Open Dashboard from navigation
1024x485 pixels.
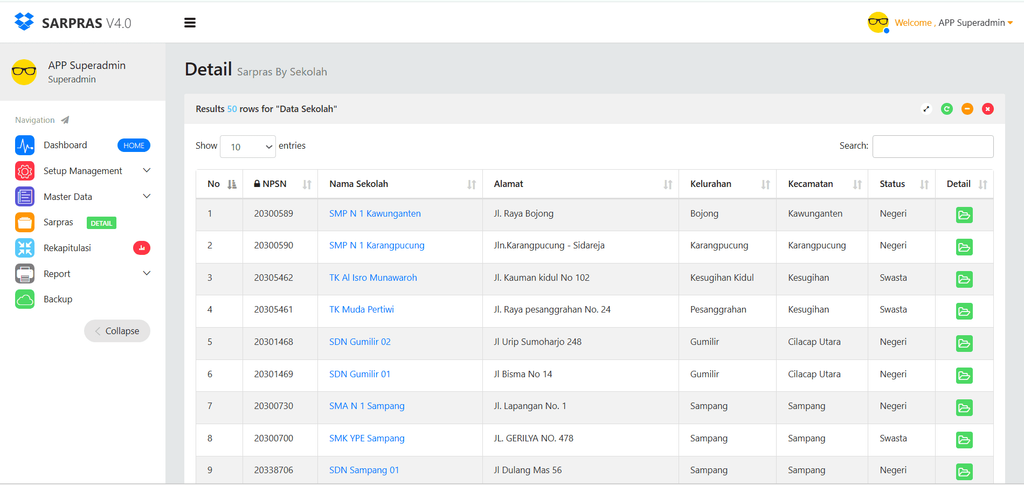point(65,145)
